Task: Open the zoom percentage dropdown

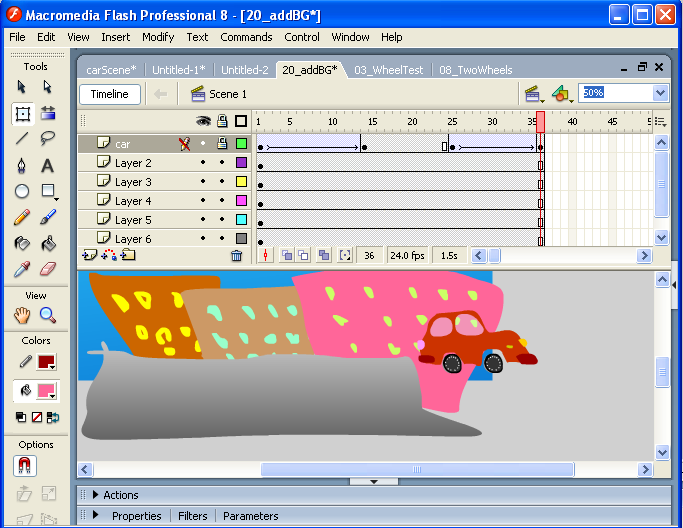Action: tap(660, 93)
